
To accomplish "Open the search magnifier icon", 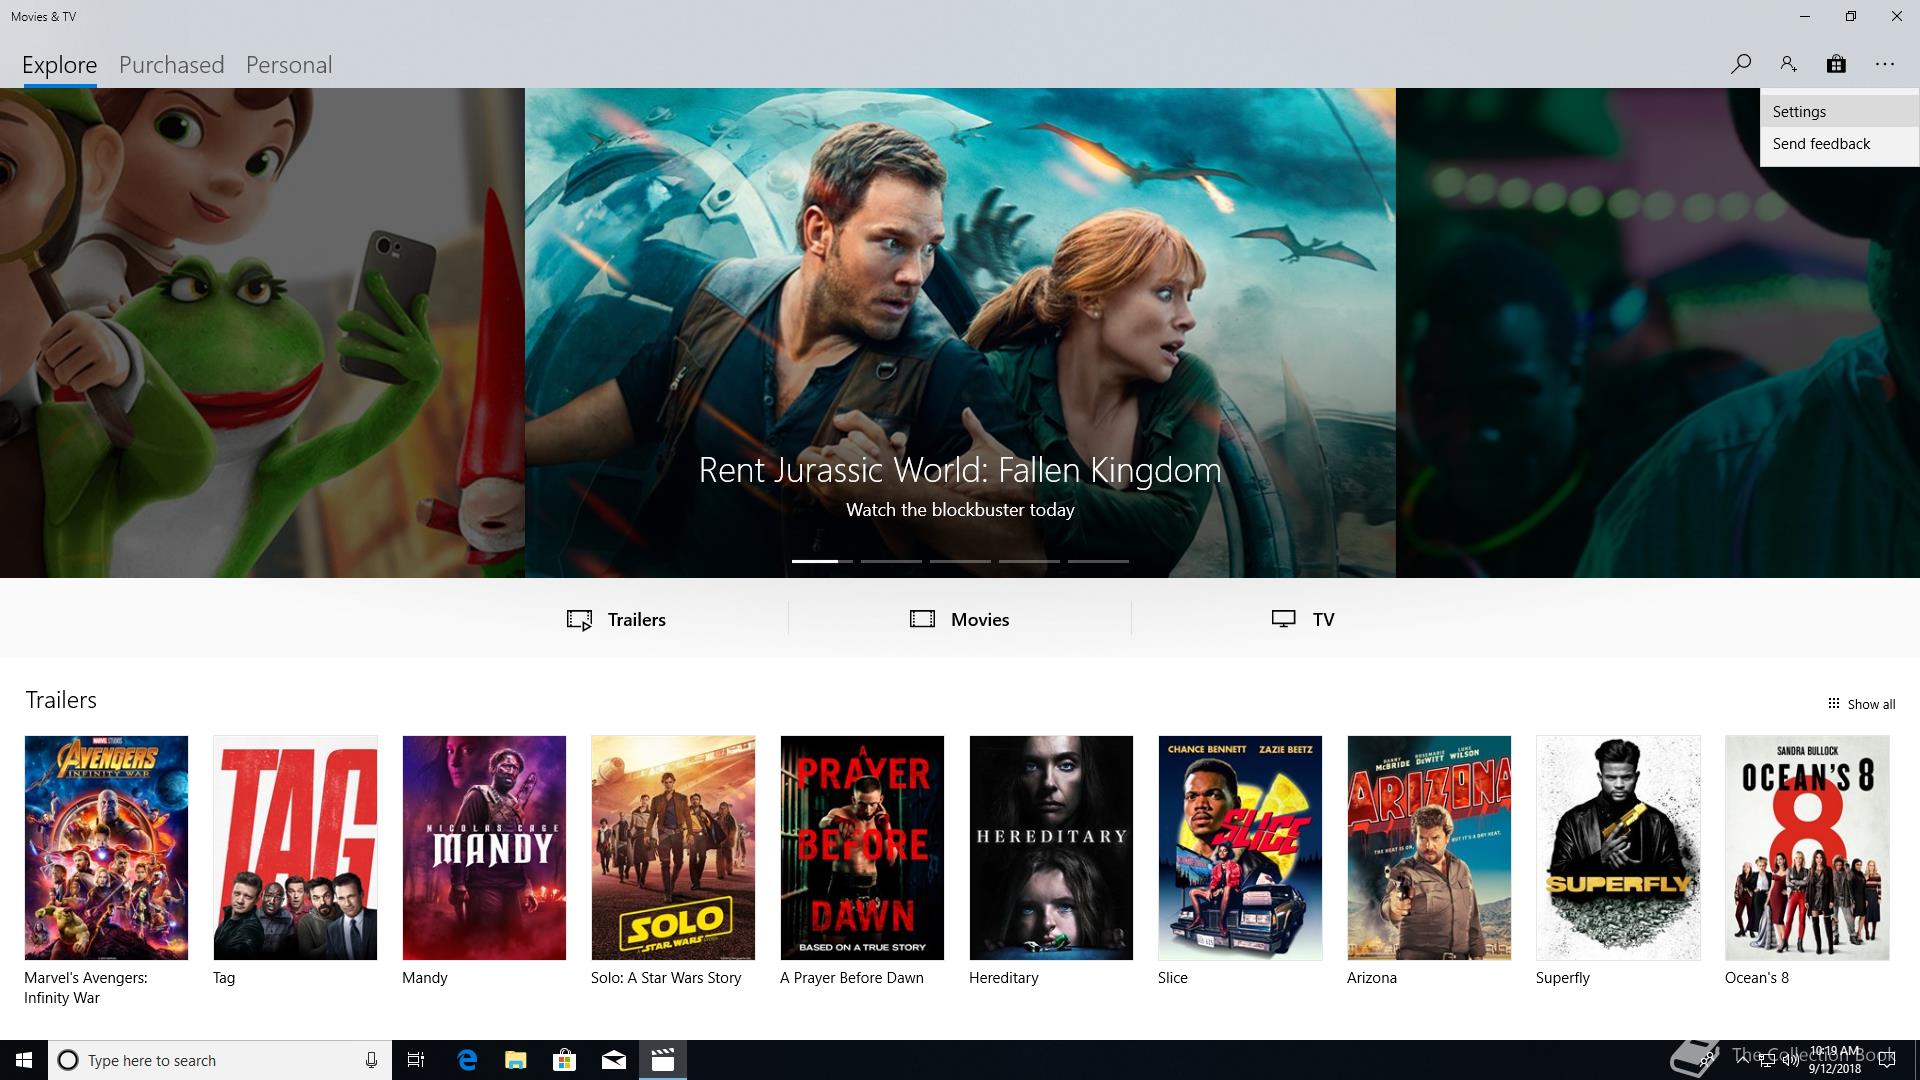I will [1740, 64].
